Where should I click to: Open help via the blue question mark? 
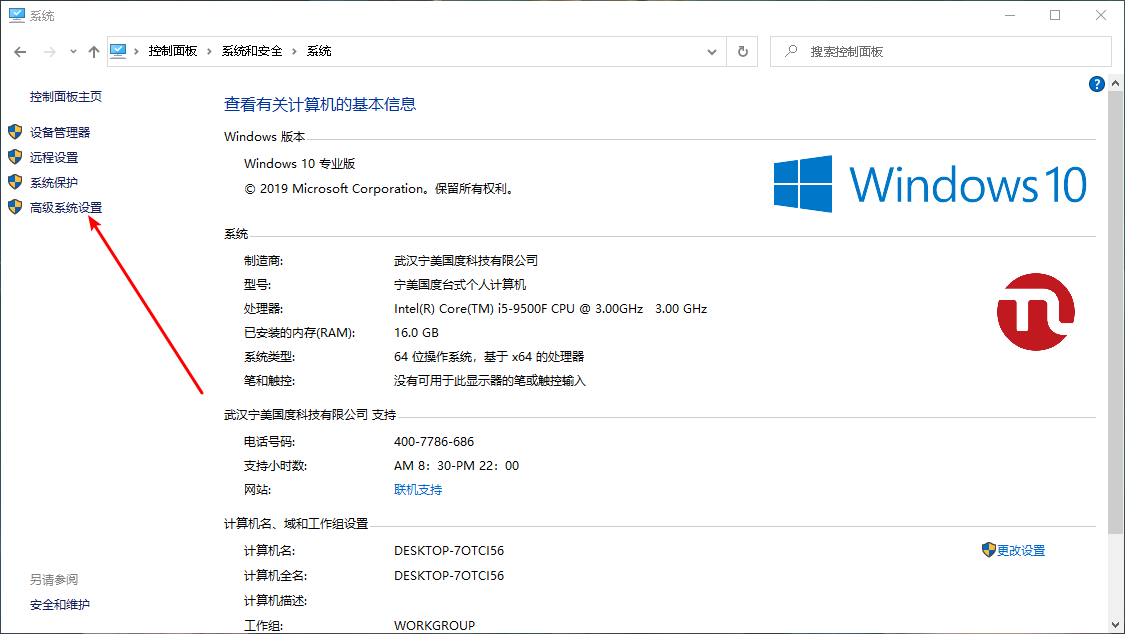pyautogui.click(x=1096, y=85)
